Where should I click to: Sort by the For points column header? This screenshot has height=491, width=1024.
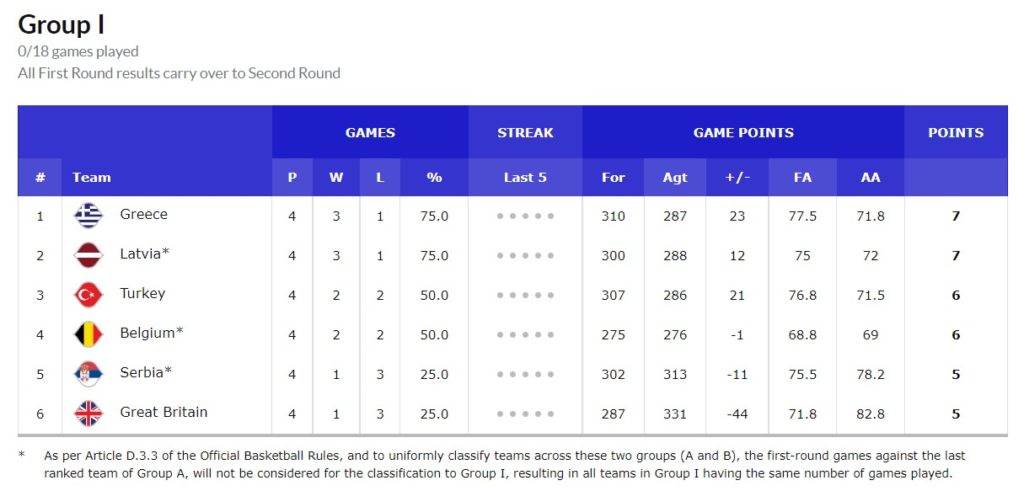[613, 178]
